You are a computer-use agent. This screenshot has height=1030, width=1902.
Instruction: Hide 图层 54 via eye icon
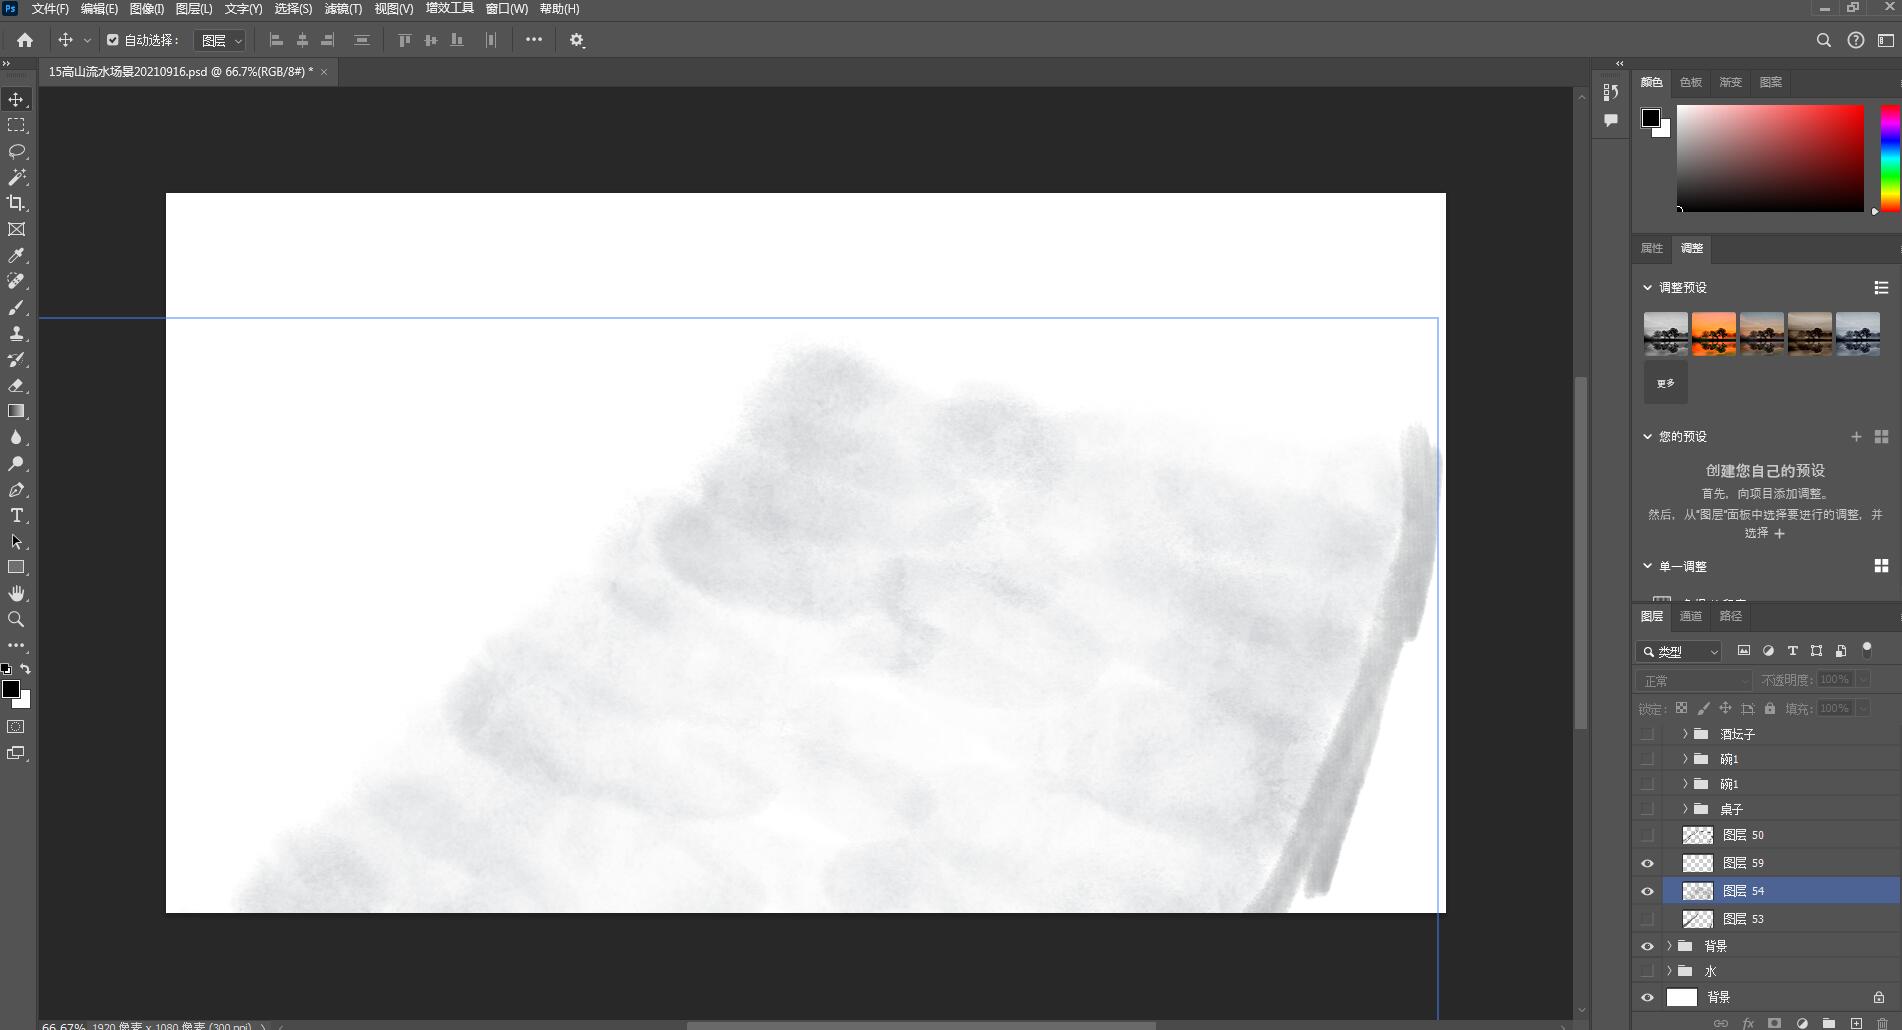tap(1647, 891)
